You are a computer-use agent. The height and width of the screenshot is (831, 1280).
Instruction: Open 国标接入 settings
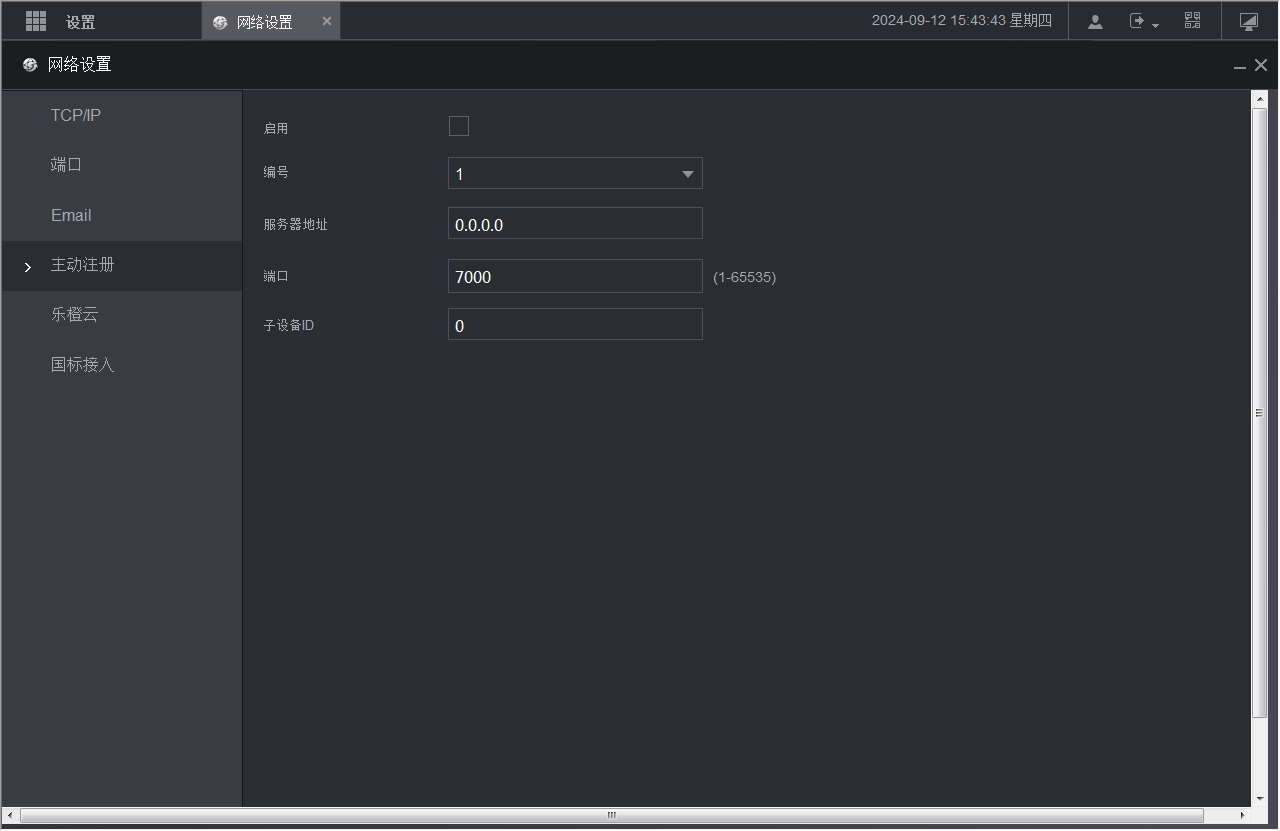[x=83, y=365]
